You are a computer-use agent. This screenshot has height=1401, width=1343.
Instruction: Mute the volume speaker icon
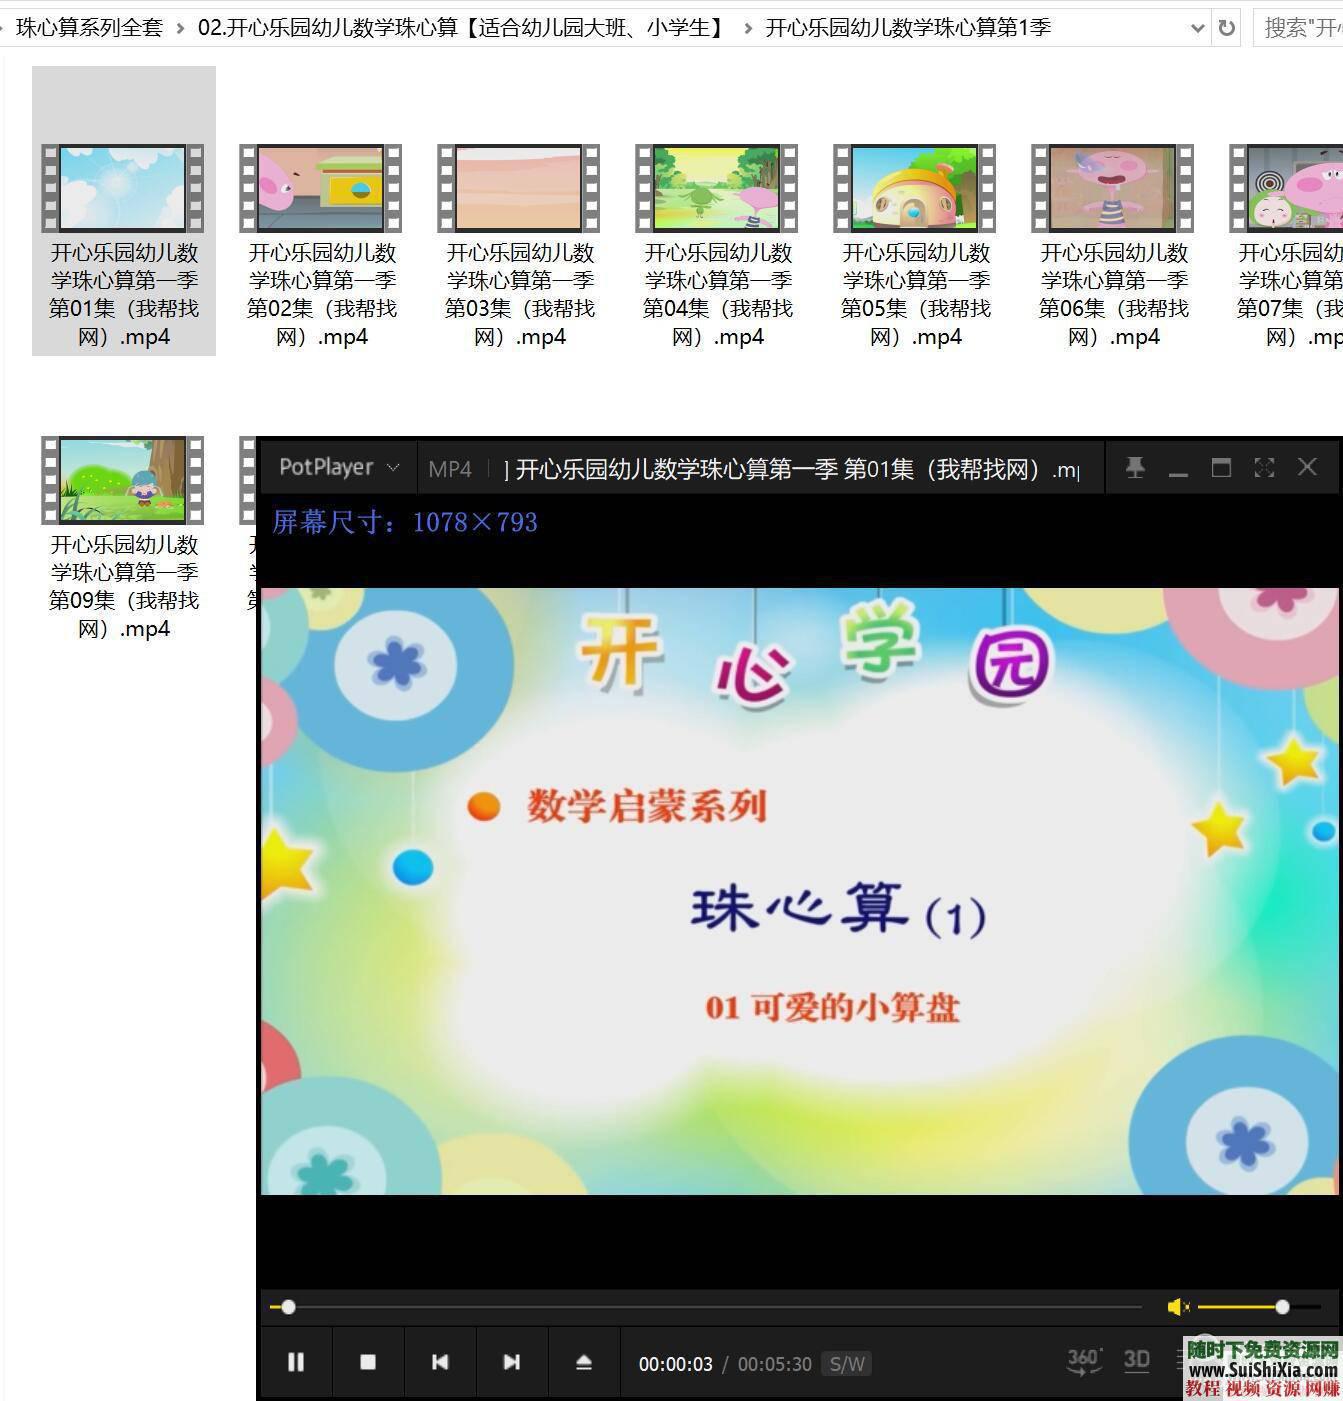(x=1177, y=1307)
